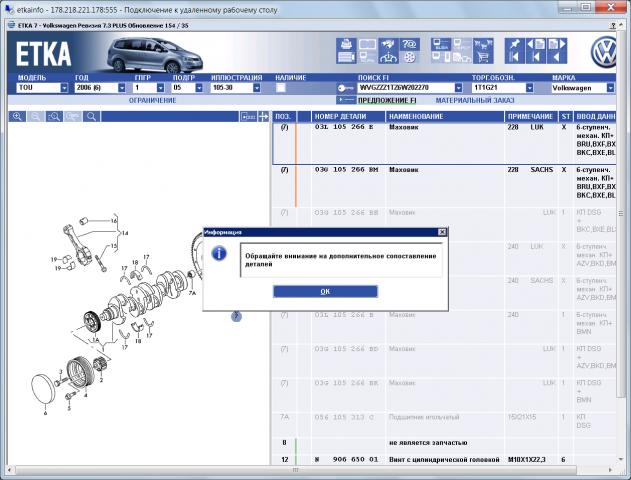Click the arrow icon left of ПРЕДЛОЖЕНИЕ FI
This screenshot has width=631, height=480.
coord(345,100)
